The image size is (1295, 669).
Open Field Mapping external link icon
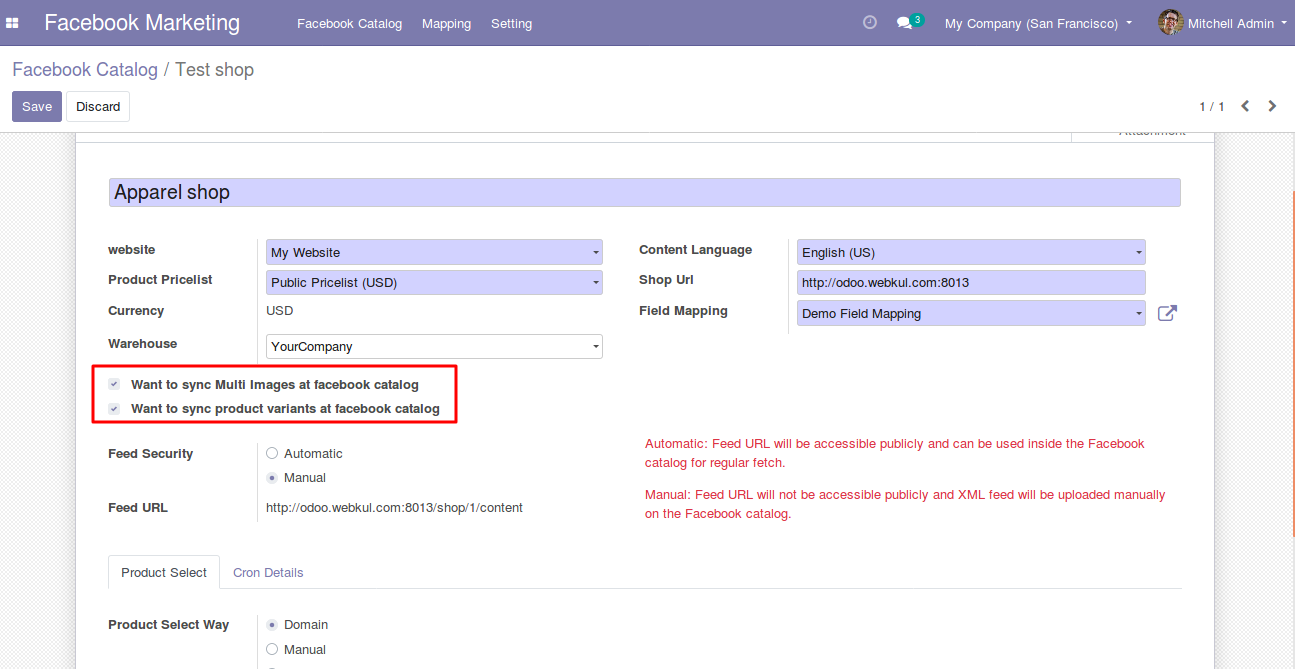(1167, 313)
